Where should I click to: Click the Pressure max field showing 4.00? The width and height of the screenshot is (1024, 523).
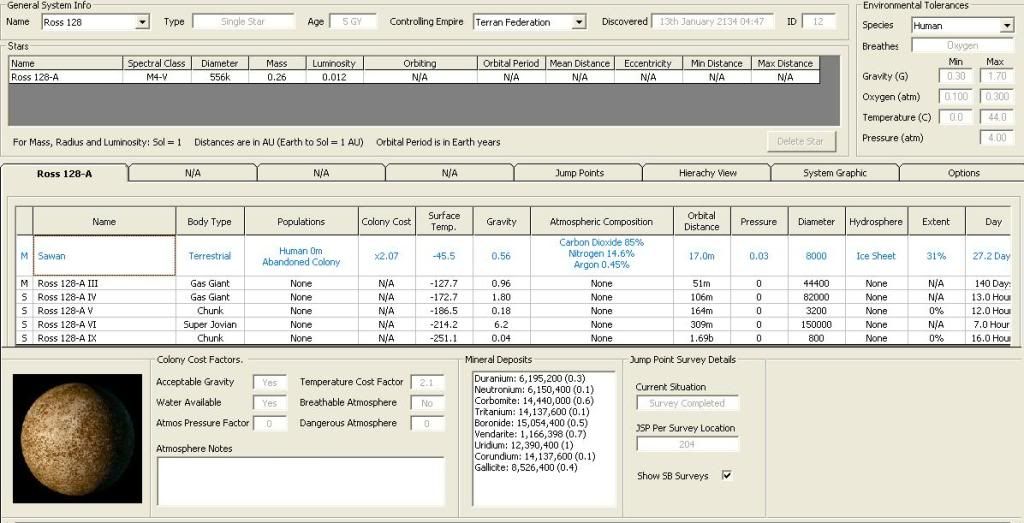(997, 138)
